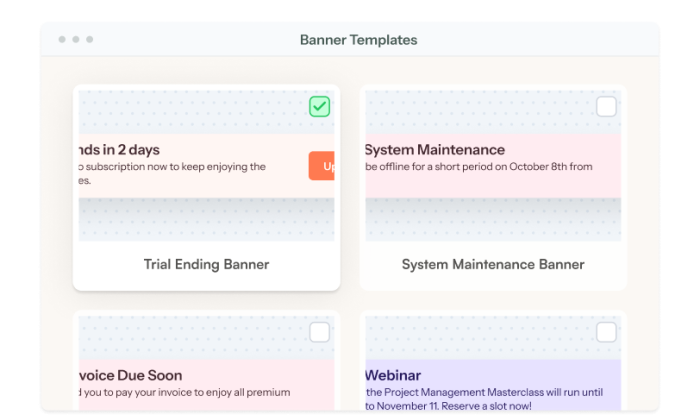Tick the Webinar banner template checkbox
The width and height of the screenshot is (700, 415).
click(x=606, y=332)
